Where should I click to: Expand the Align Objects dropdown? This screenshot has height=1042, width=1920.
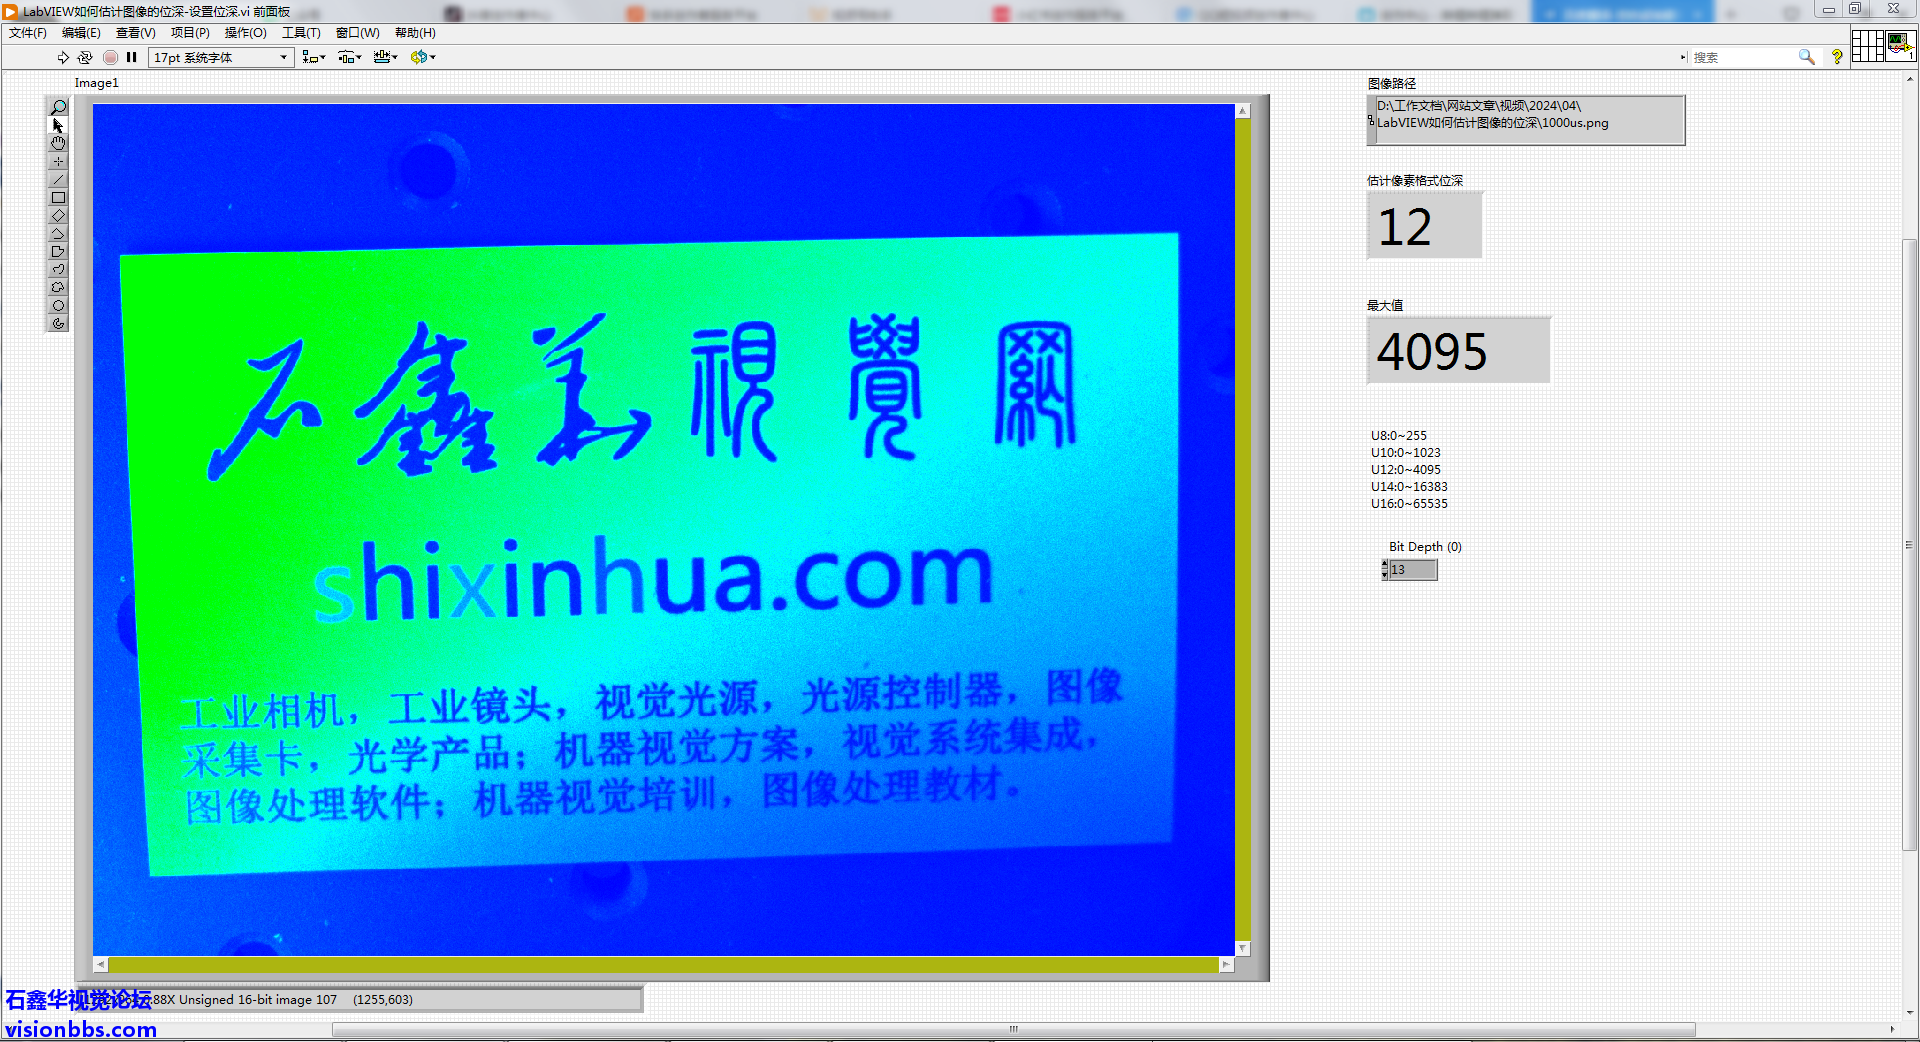pos(314,58)
